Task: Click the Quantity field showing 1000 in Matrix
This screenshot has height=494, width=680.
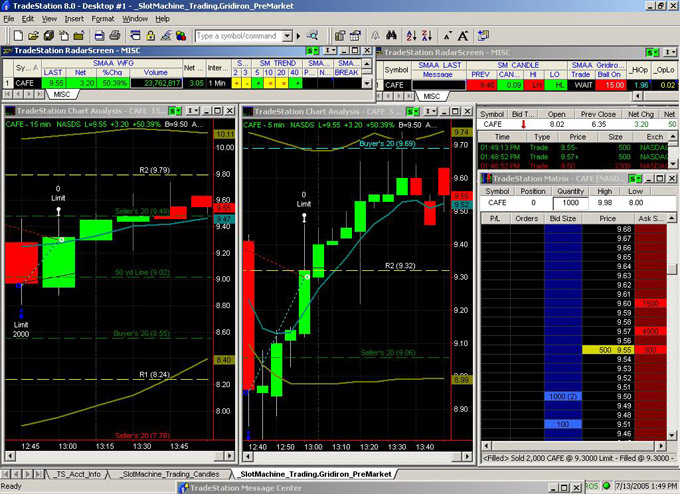Action: [570, 203]
